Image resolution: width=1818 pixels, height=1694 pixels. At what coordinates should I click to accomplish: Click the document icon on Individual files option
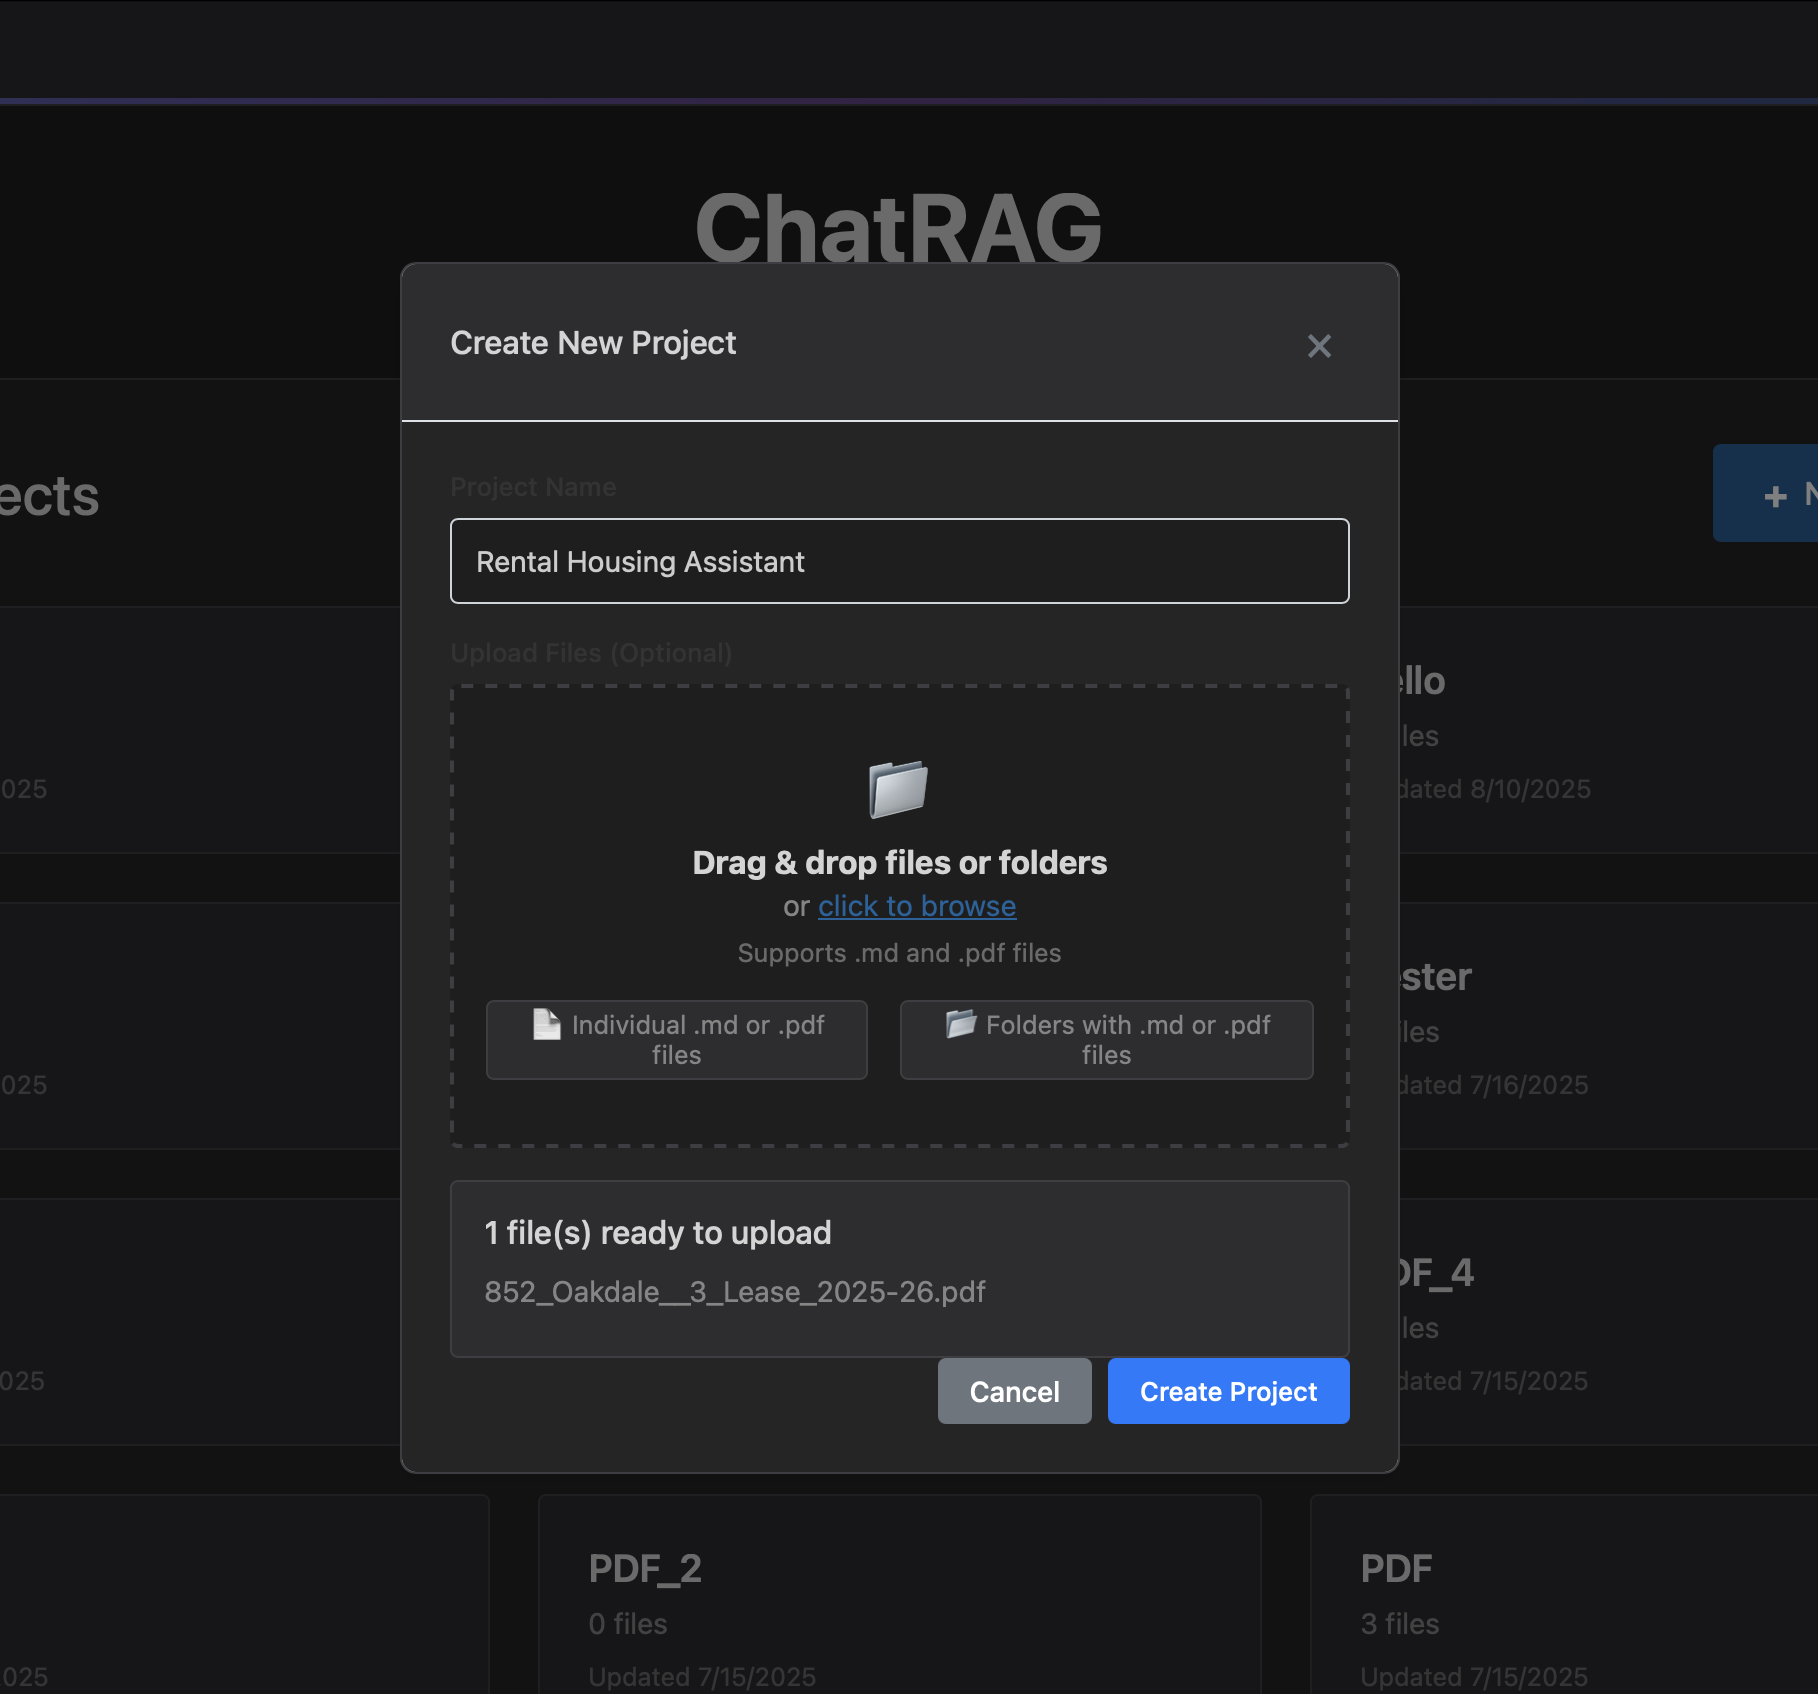coord(545,1025)
